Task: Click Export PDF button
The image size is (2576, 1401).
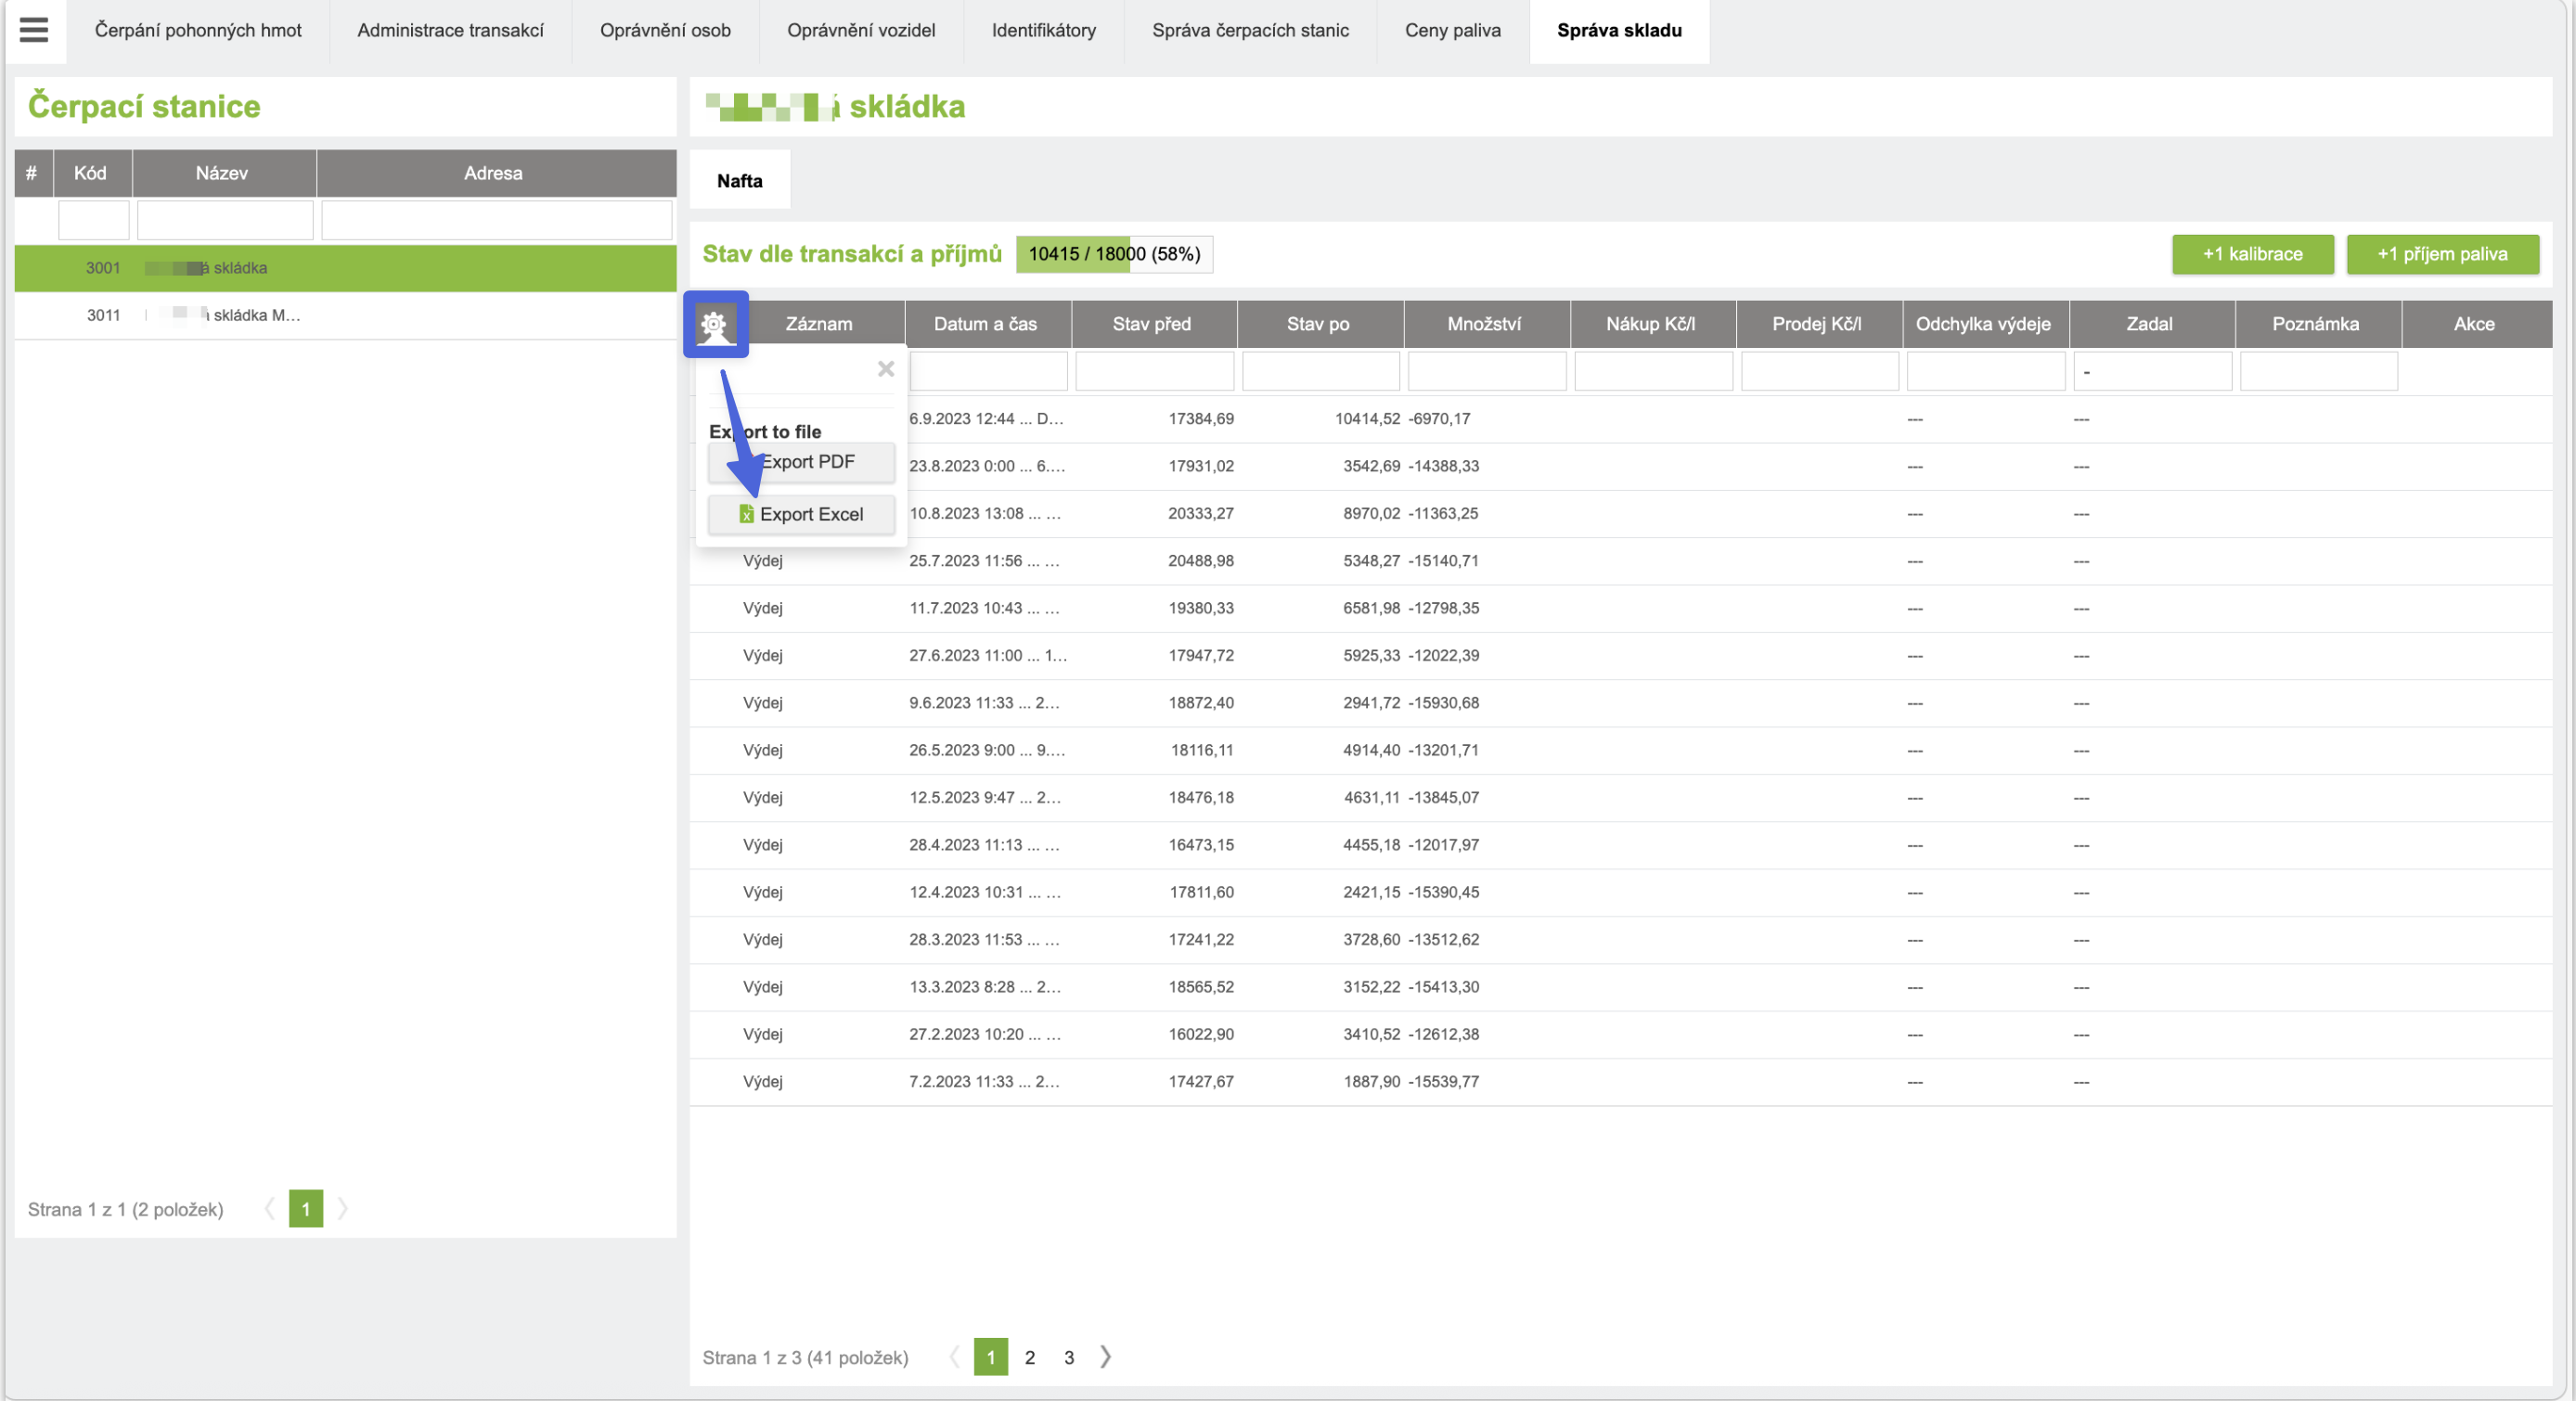Action: click(x=801, y=462)
